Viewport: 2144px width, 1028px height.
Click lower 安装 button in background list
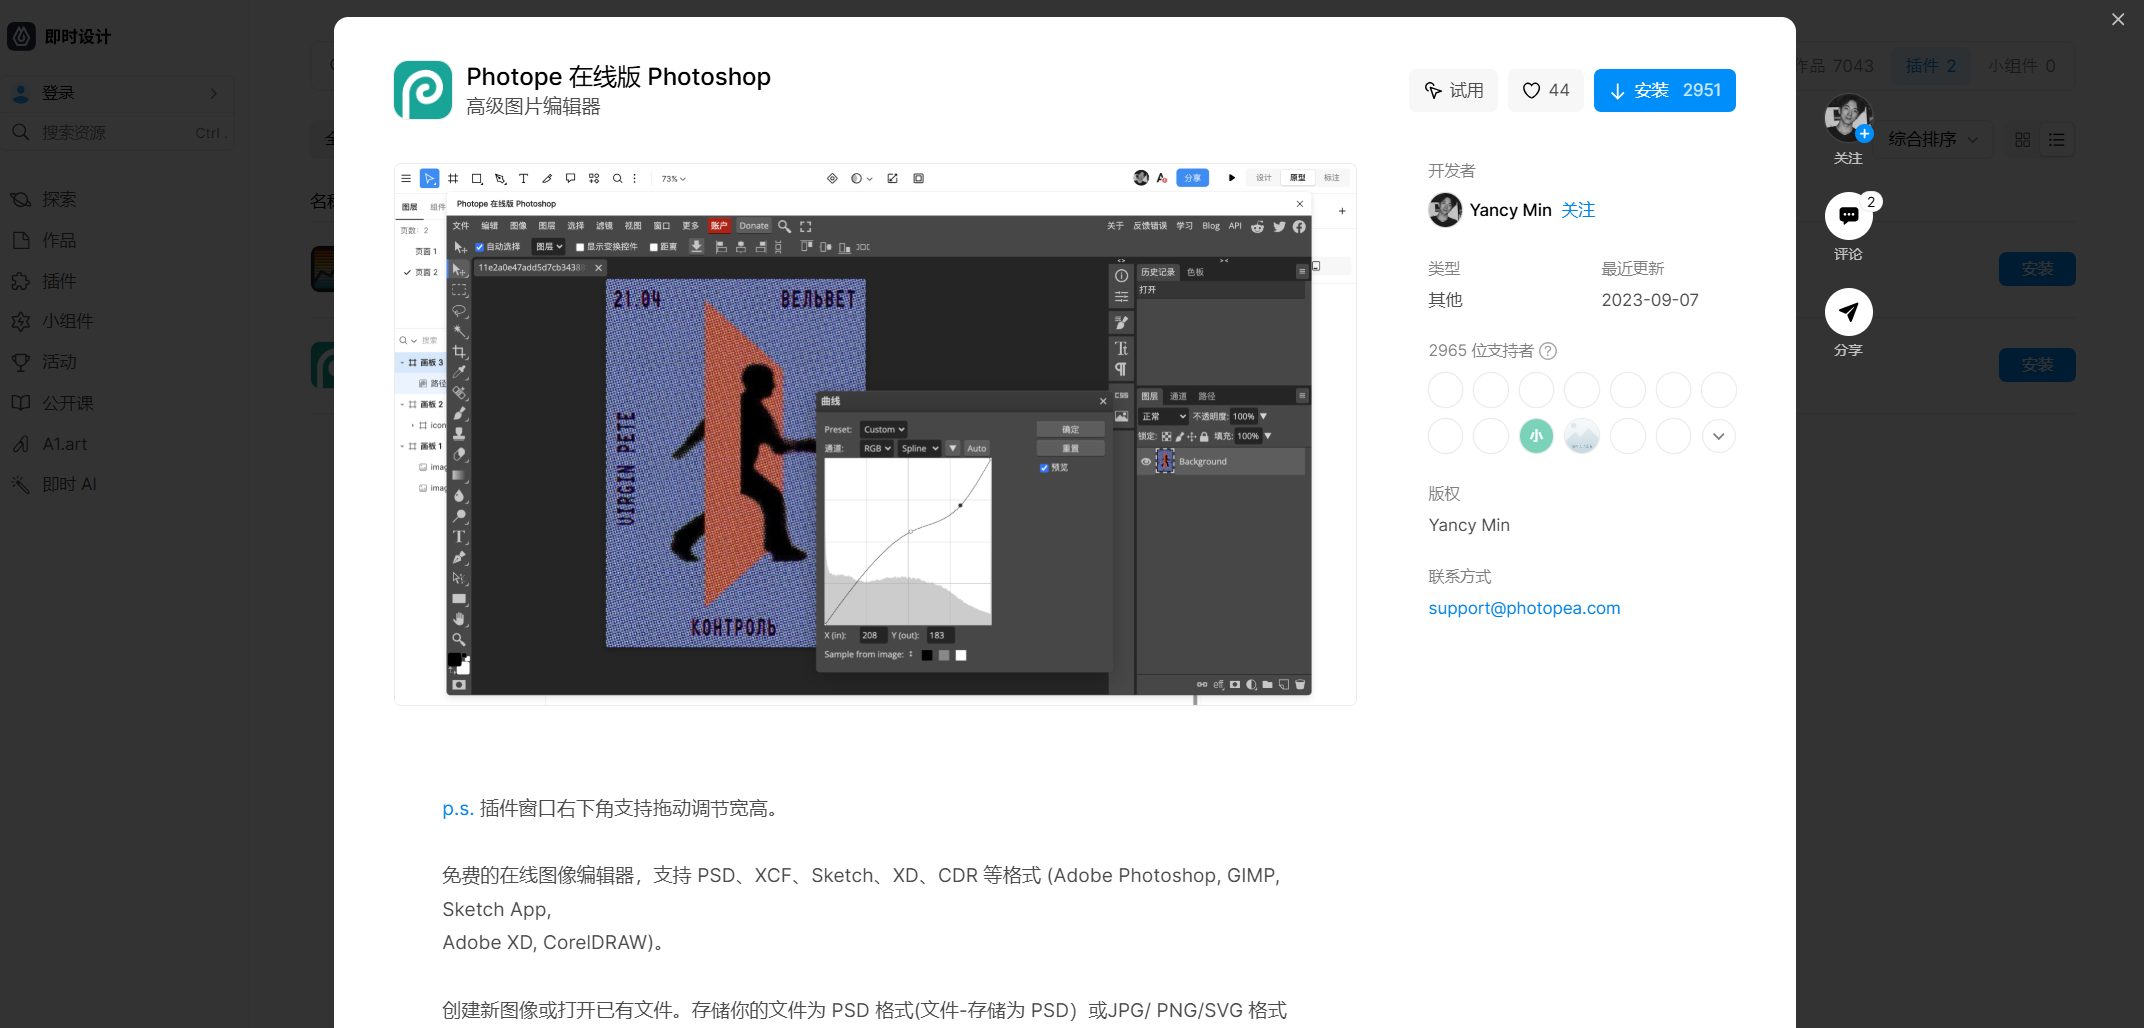(x=2037, y=365)
